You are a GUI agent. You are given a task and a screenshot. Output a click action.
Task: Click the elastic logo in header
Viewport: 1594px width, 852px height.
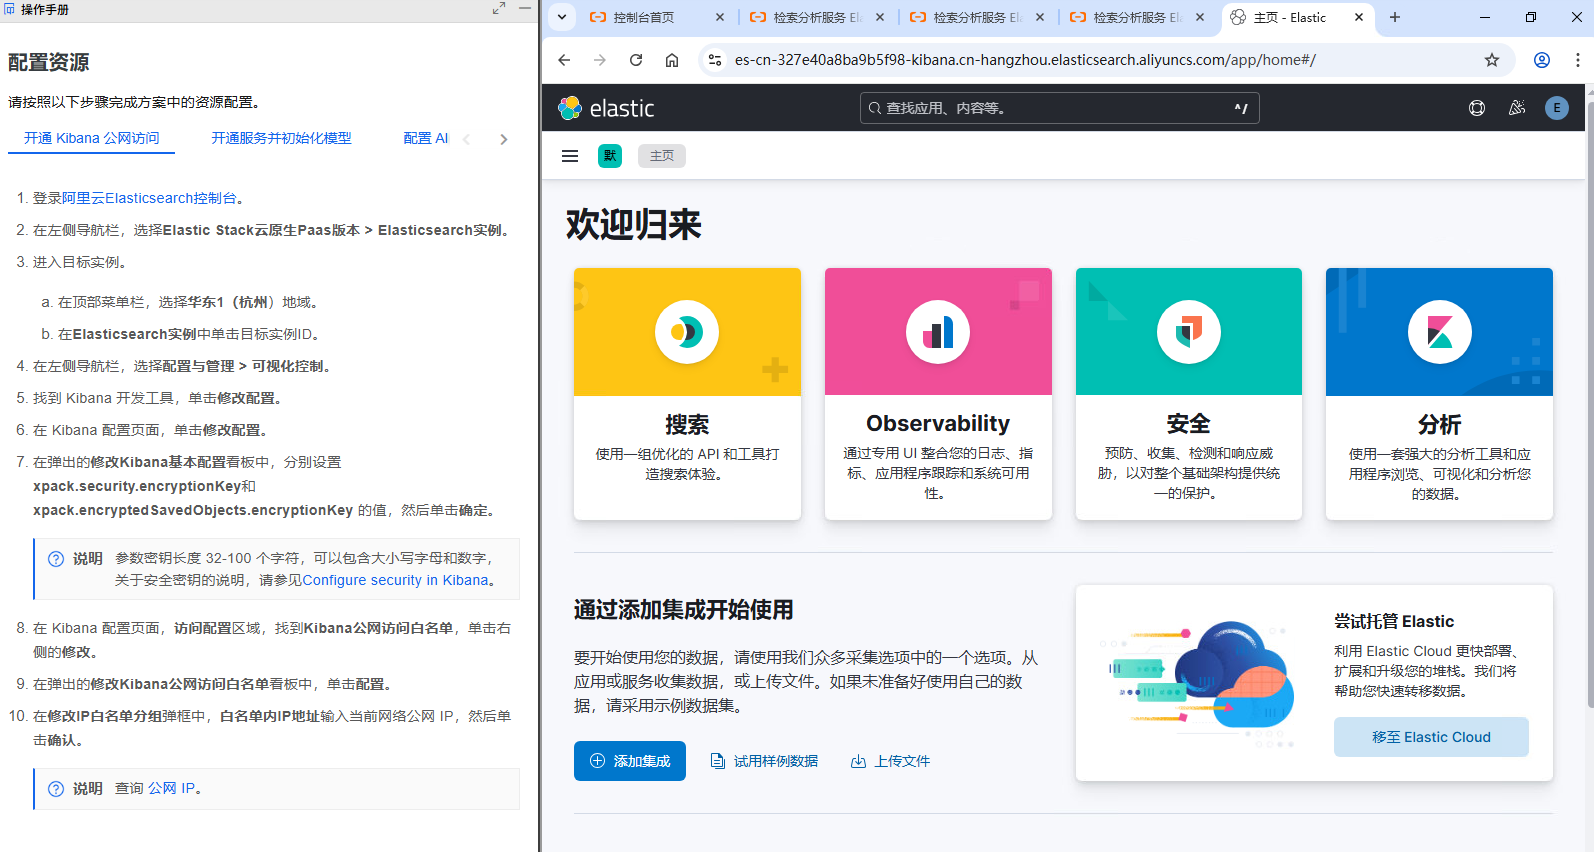coord(606,108)
